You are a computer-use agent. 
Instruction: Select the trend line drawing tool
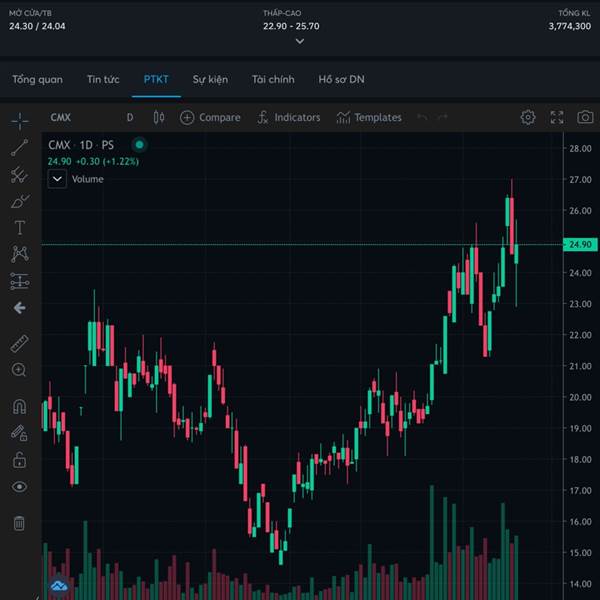tap(20, 147)
